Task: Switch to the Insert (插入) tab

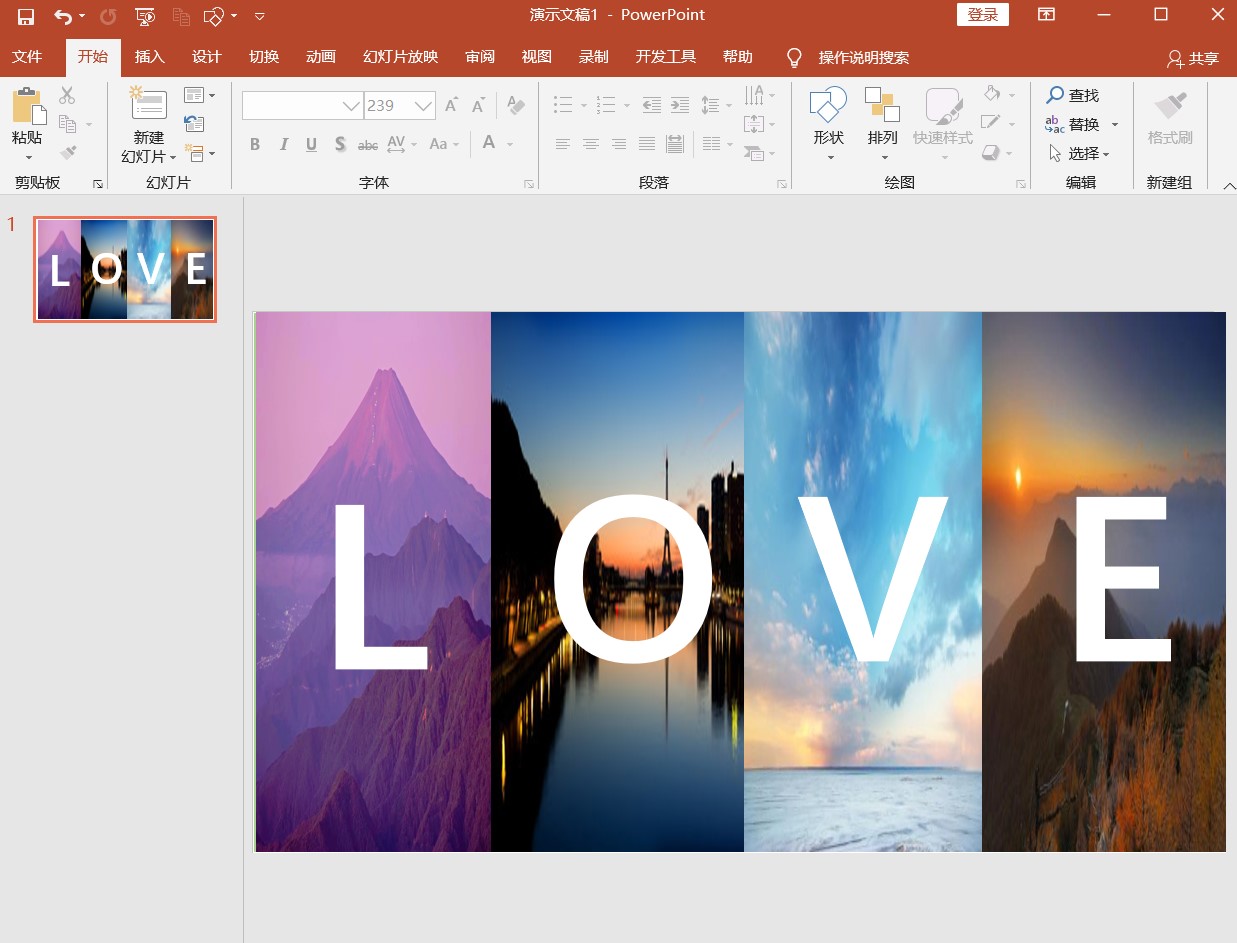Action: click(x=149, y=57)
